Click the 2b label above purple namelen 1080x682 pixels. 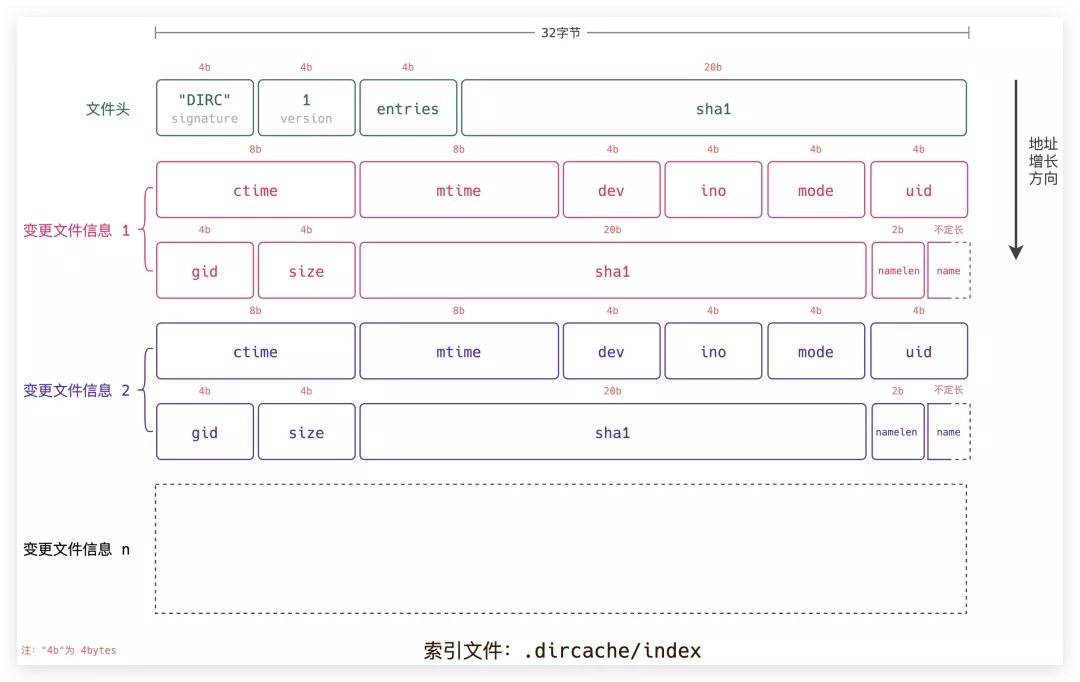tap(897, 391)
